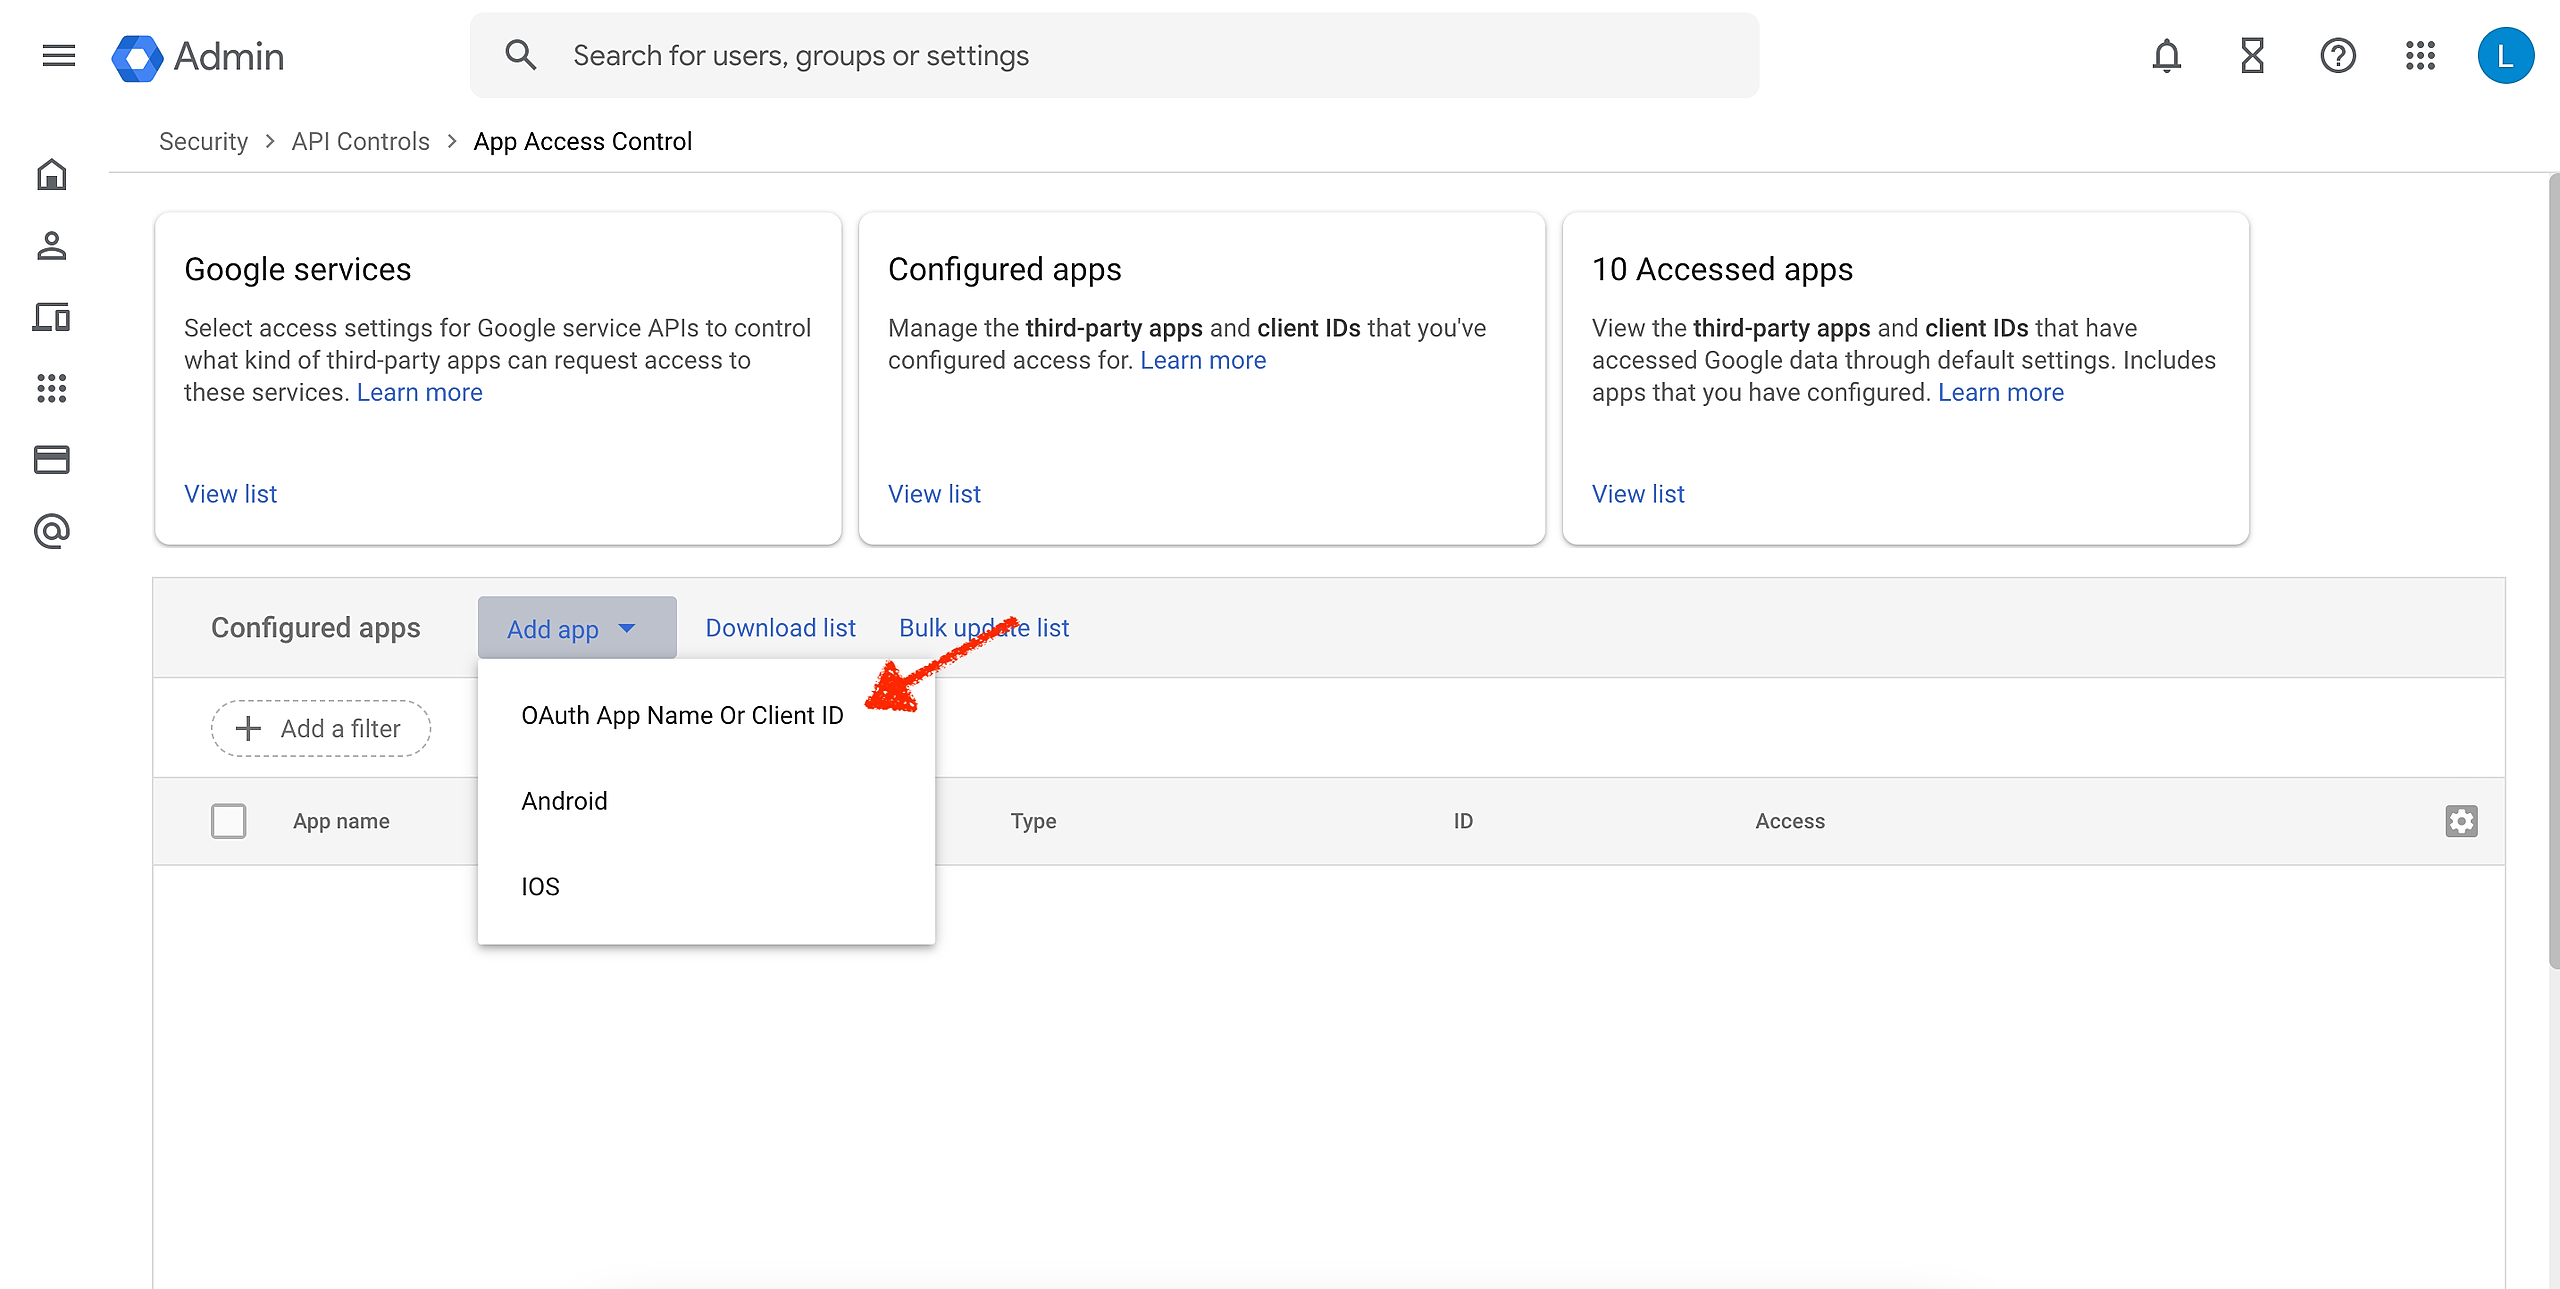Choose IOS from Add app menu

[706, 887]
